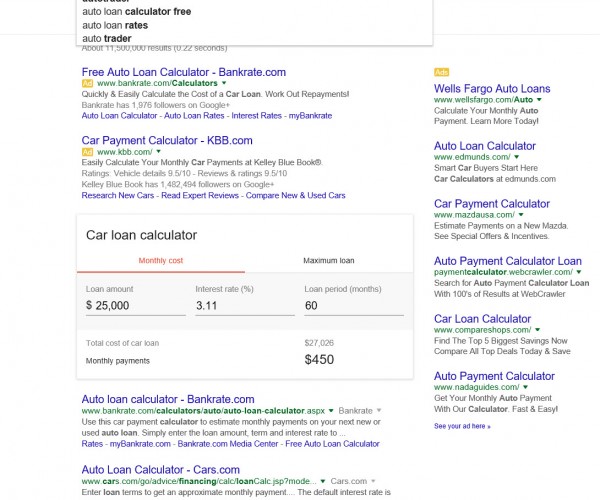Open Auto Payment Calculator Loan ad
The width and height of the screenshot is (600, 500).
[508, 261]
